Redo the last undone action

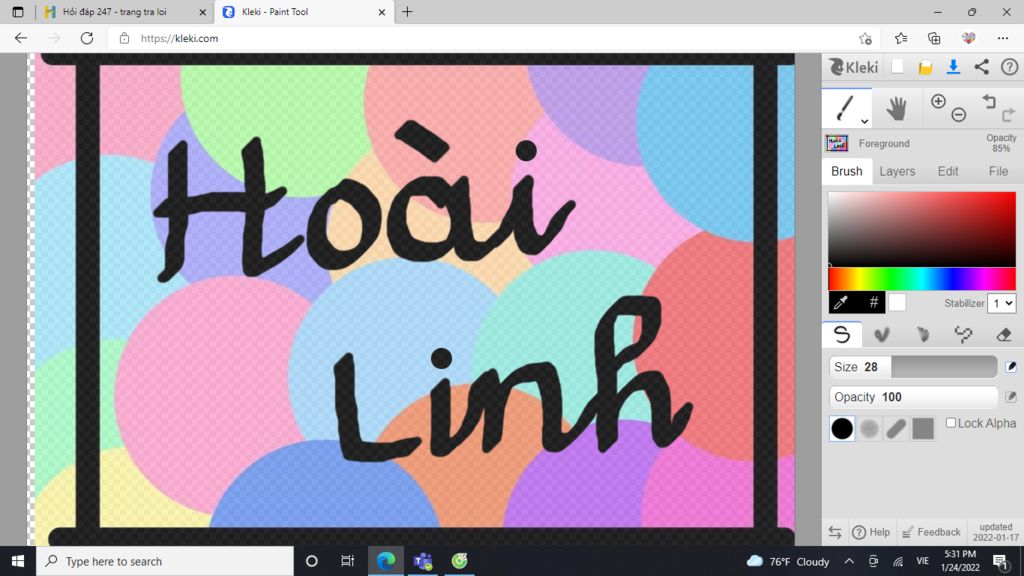[1008, 115]
